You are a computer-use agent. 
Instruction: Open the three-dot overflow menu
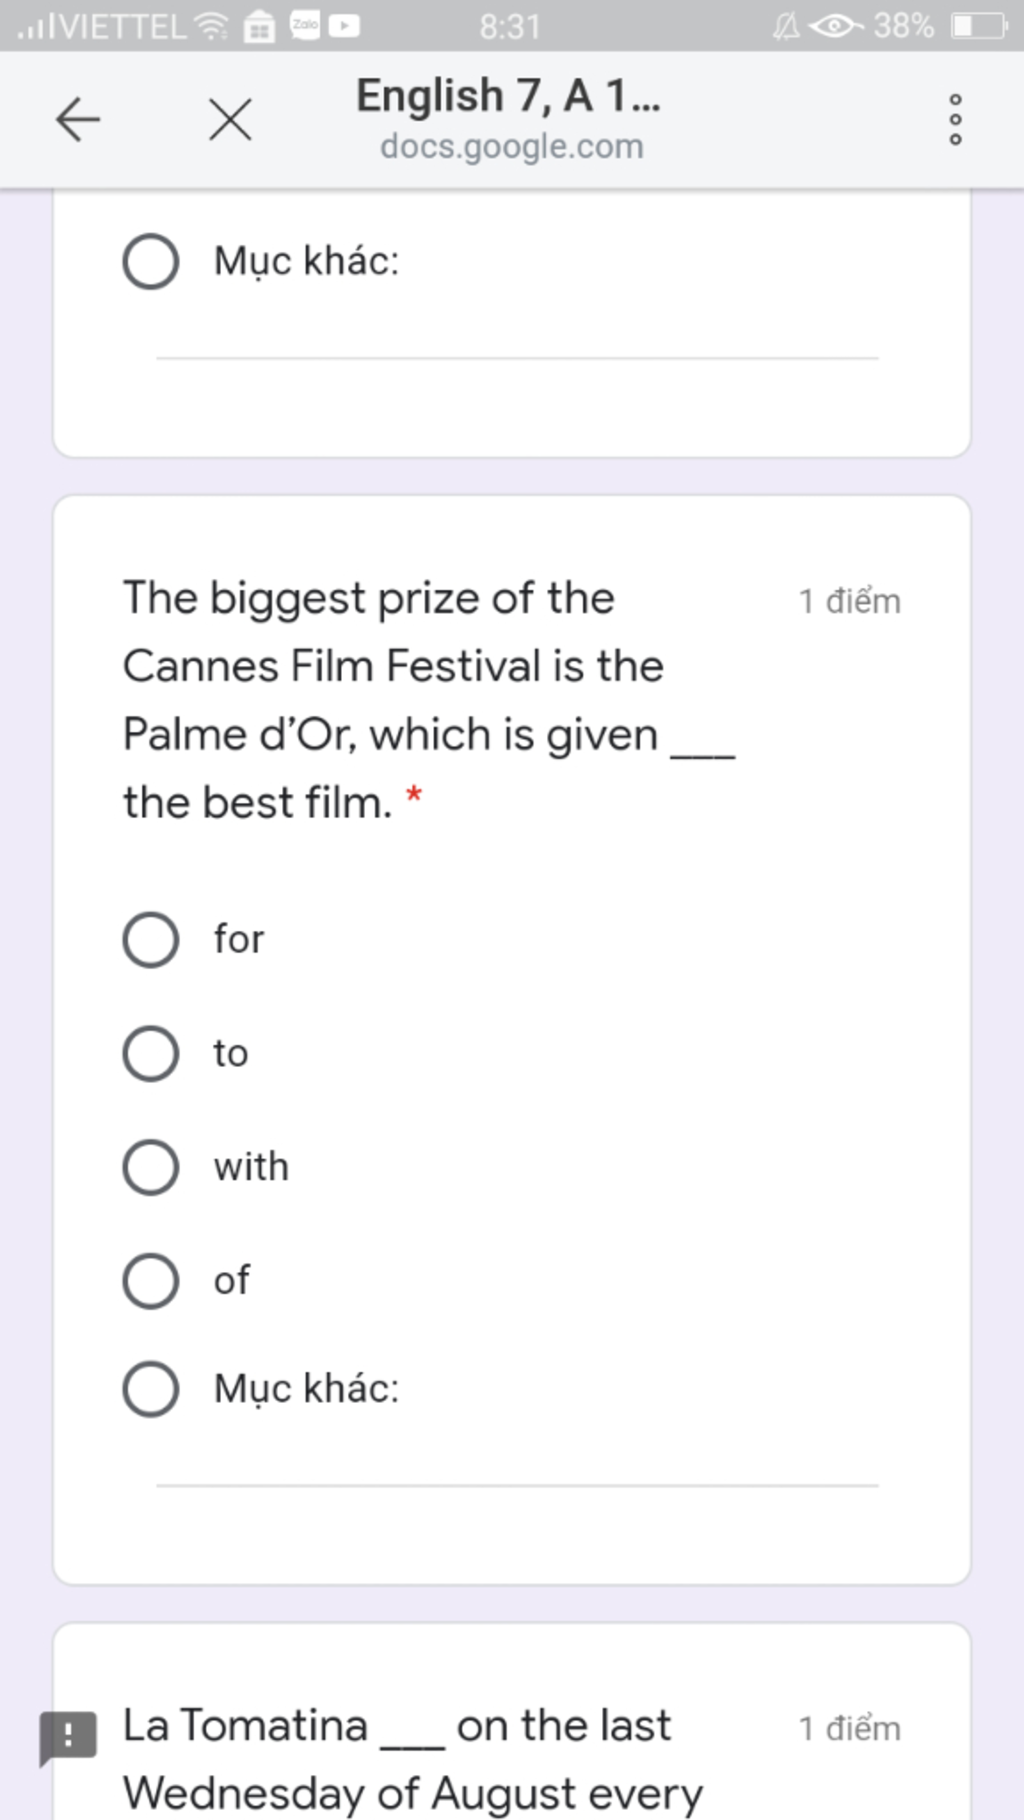(x=955, y=120)
